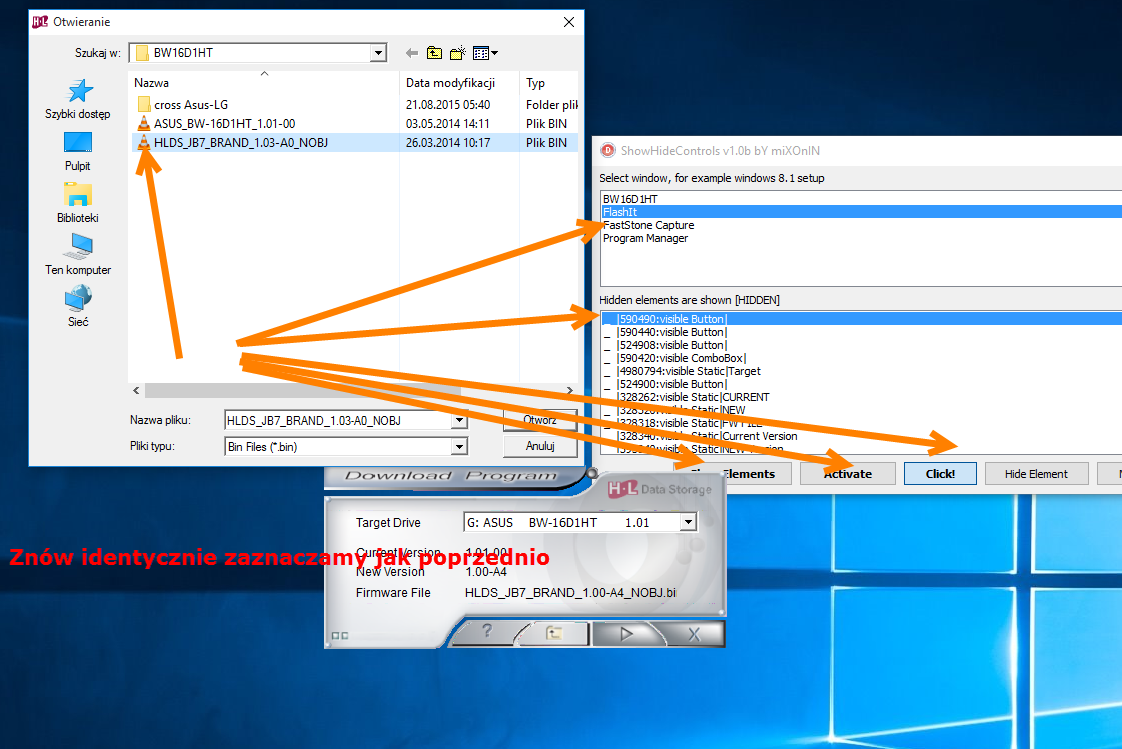Open the view menu icon in dialog toolbar
The width and height of the screenshot is (1122, 749).
click(485, 53)
